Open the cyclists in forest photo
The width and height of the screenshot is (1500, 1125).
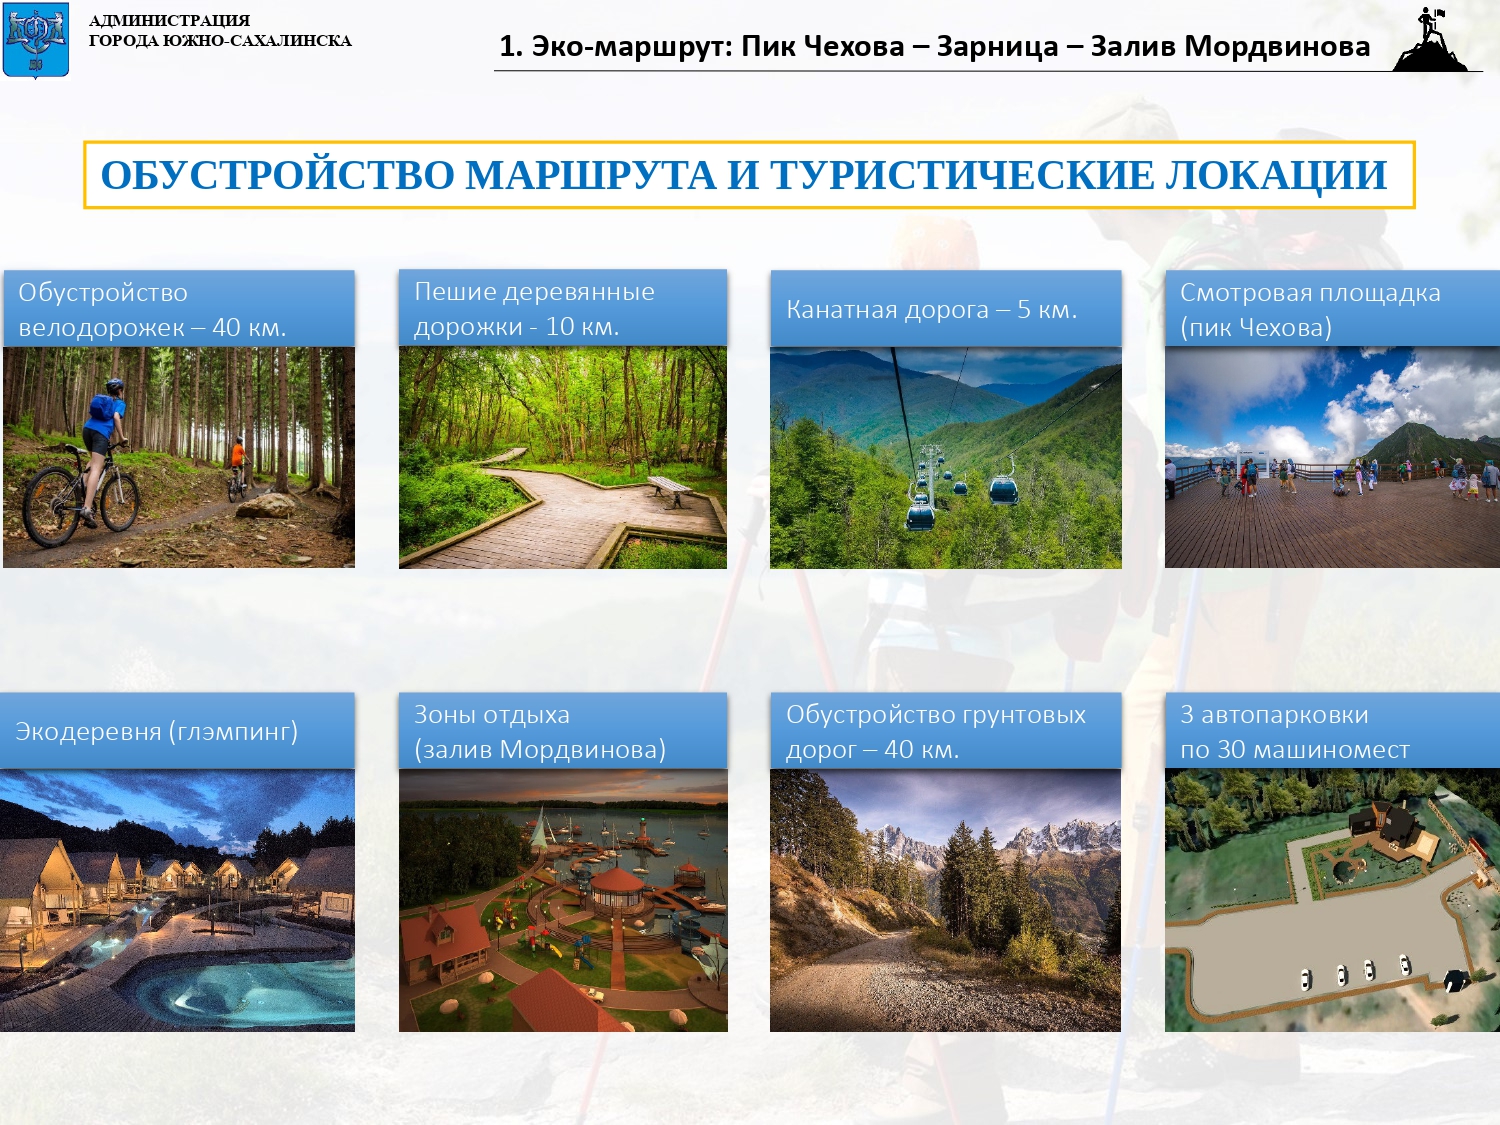179,458
